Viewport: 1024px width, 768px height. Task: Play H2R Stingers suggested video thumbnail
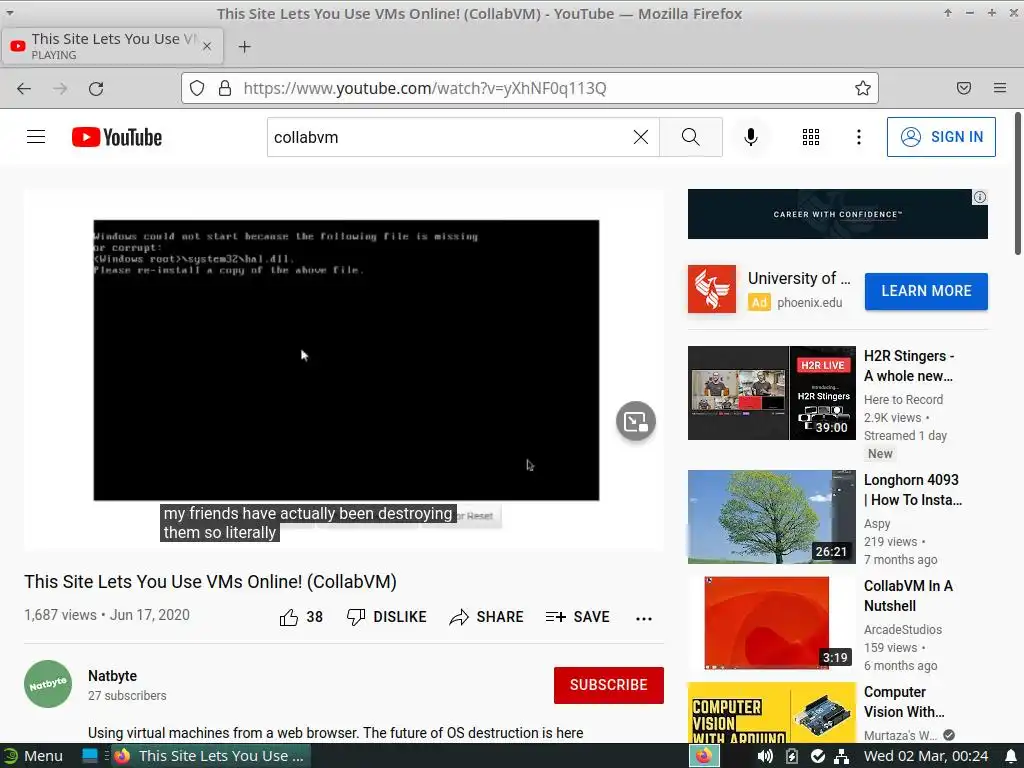tap(771, 393)
